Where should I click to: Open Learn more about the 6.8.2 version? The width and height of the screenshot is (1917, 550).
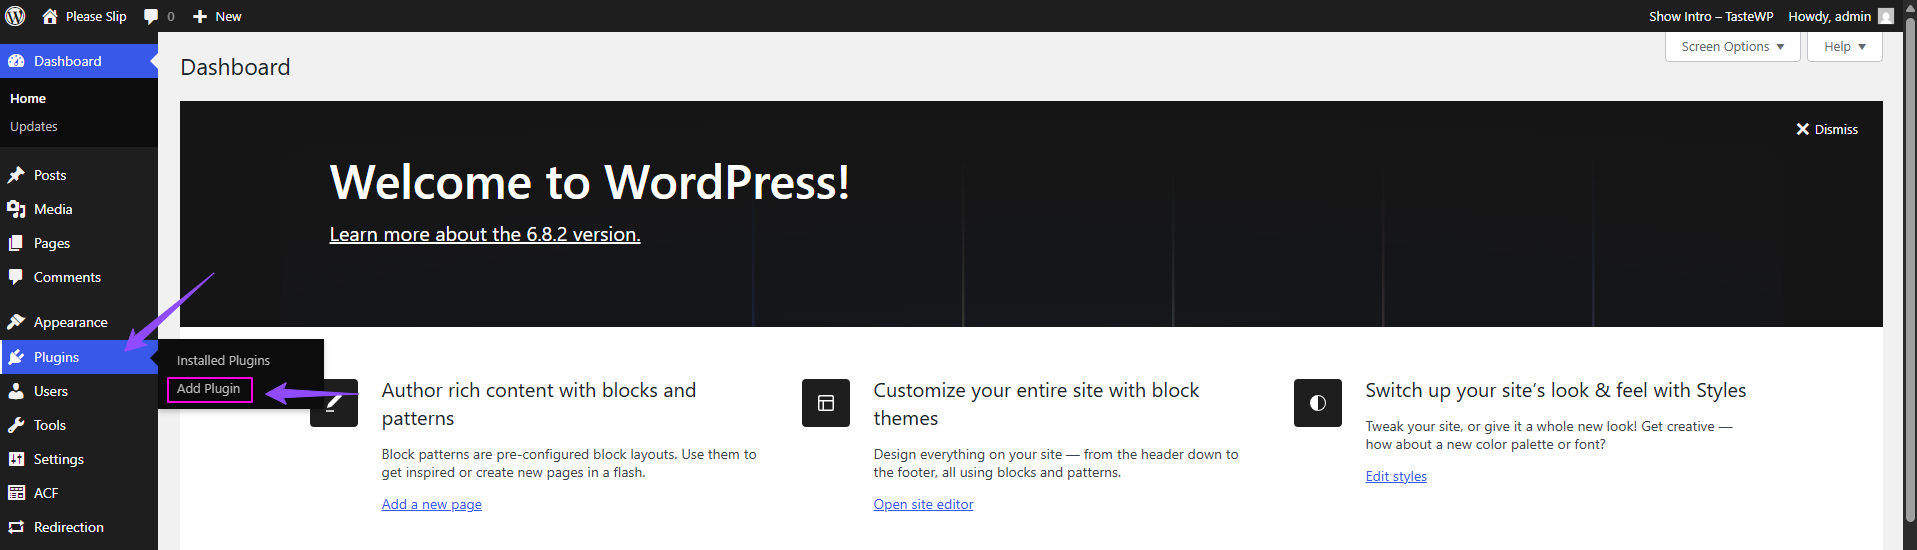[x=485, y=234]
